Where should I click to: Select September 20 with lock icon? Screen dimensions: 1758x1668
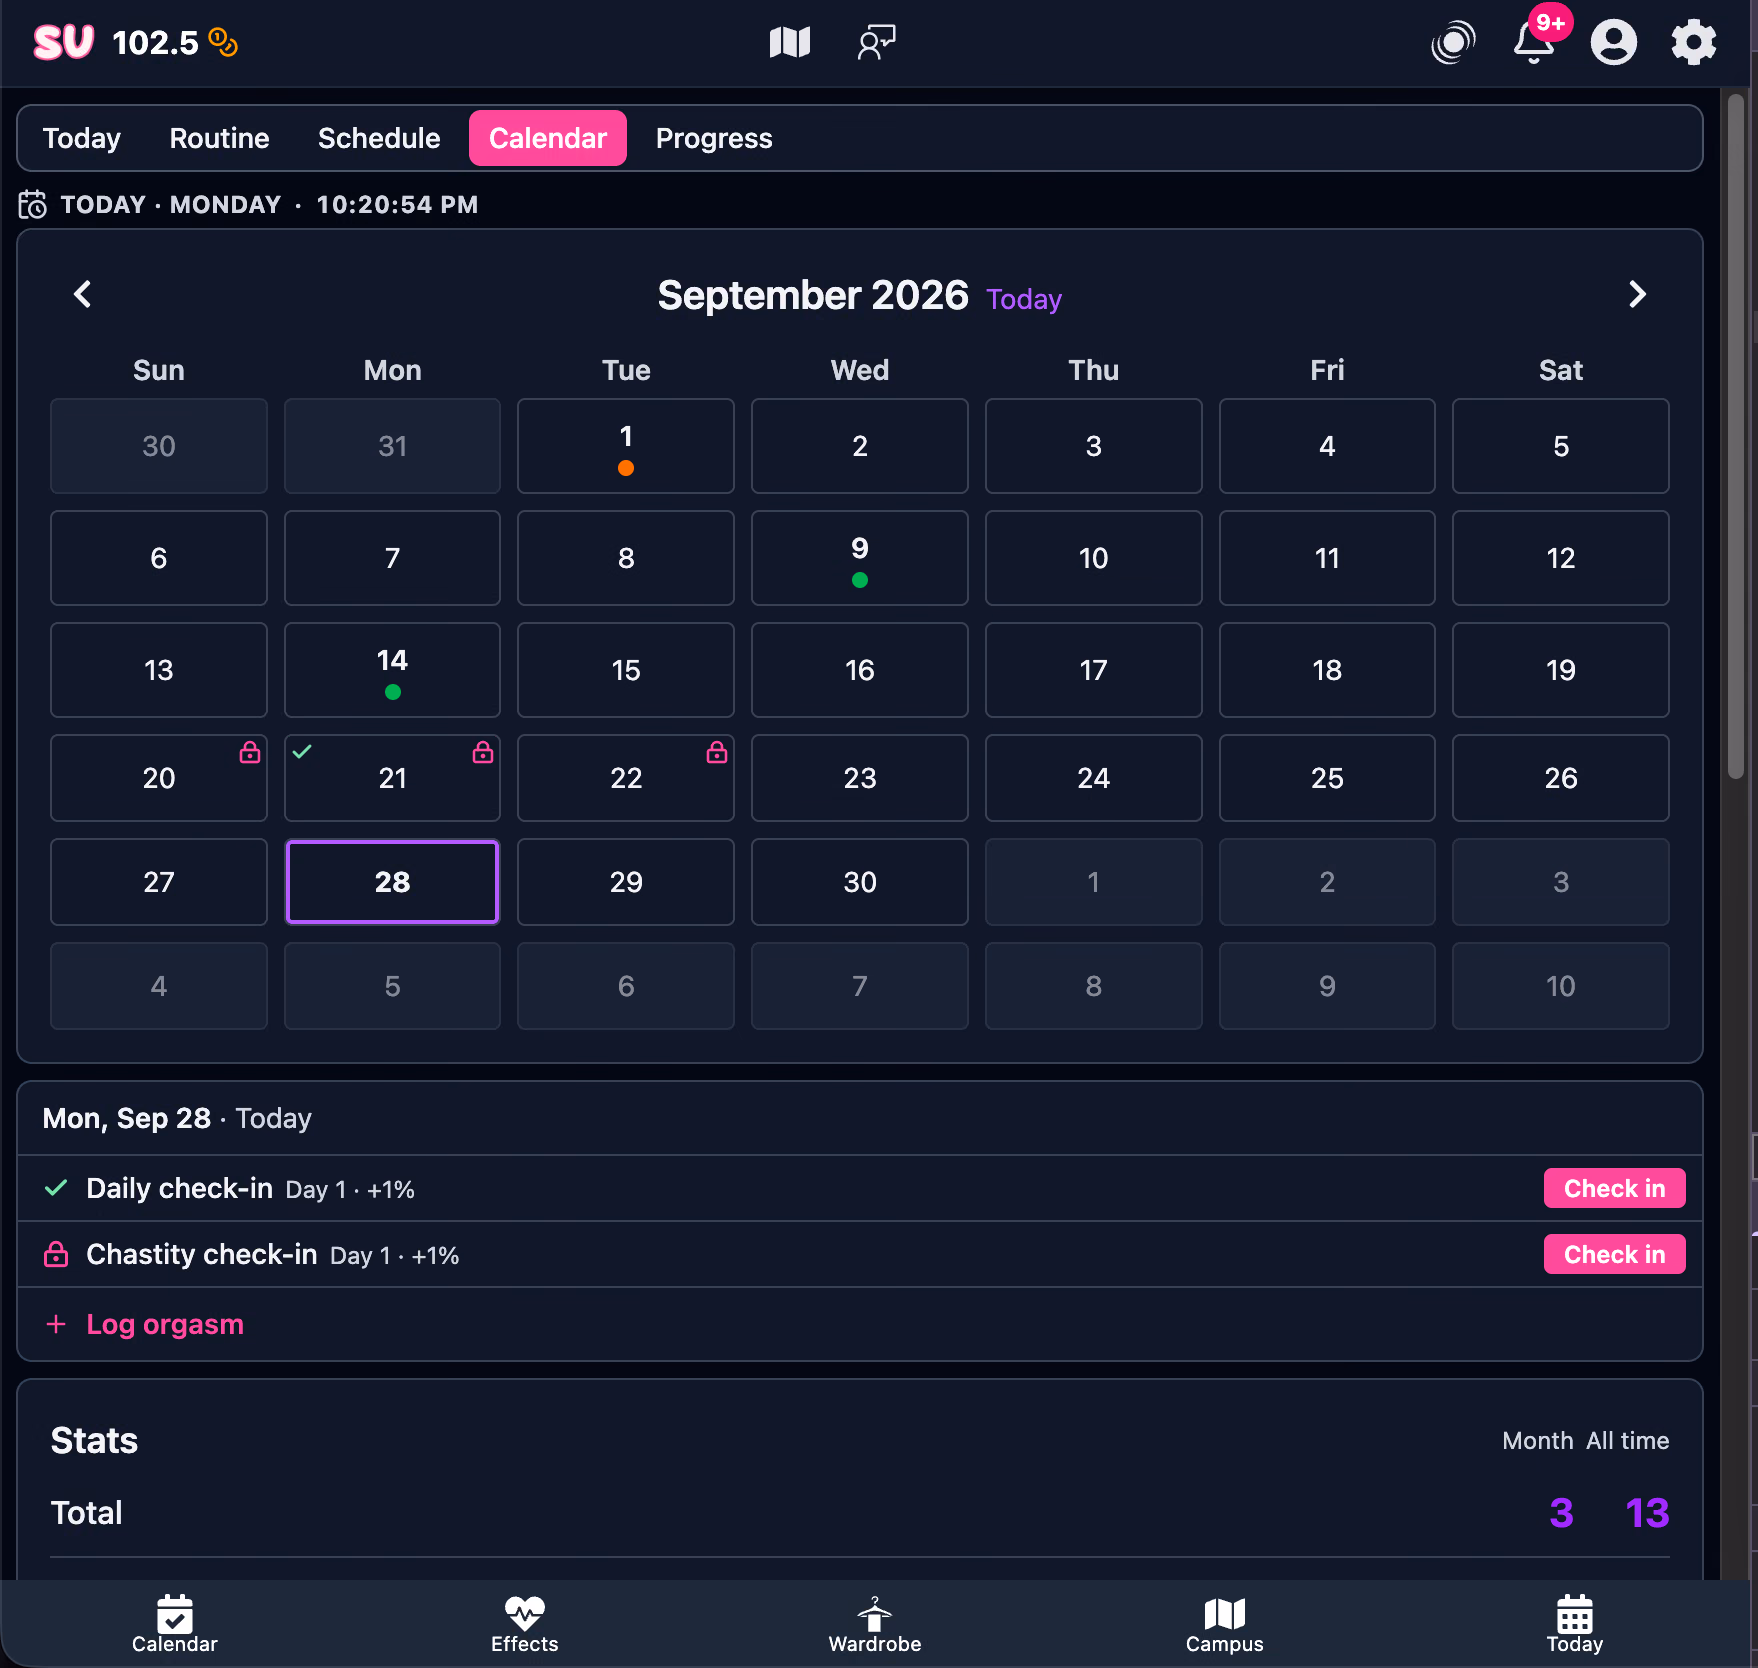pos(159,778)
